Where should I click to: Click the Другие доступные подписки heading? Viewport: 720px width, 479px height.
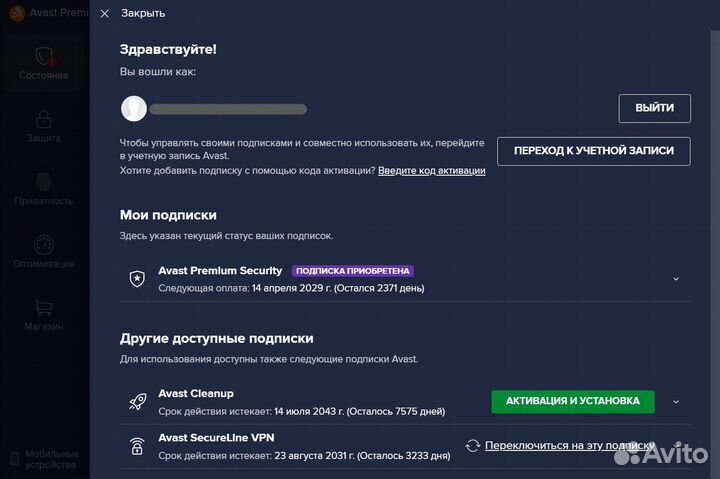(x=217, y=338)
